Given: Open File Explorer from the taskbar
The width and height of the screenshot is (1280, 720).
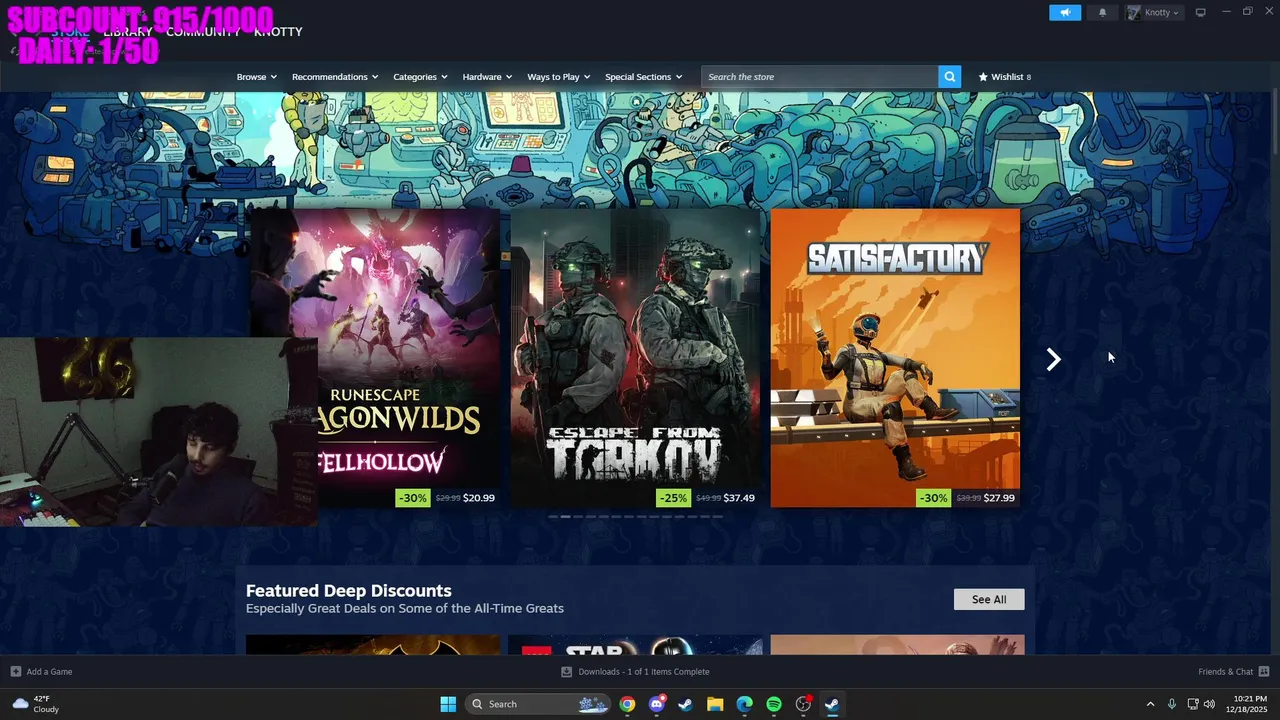Looking at the screenshot, I should pos(715,704).
